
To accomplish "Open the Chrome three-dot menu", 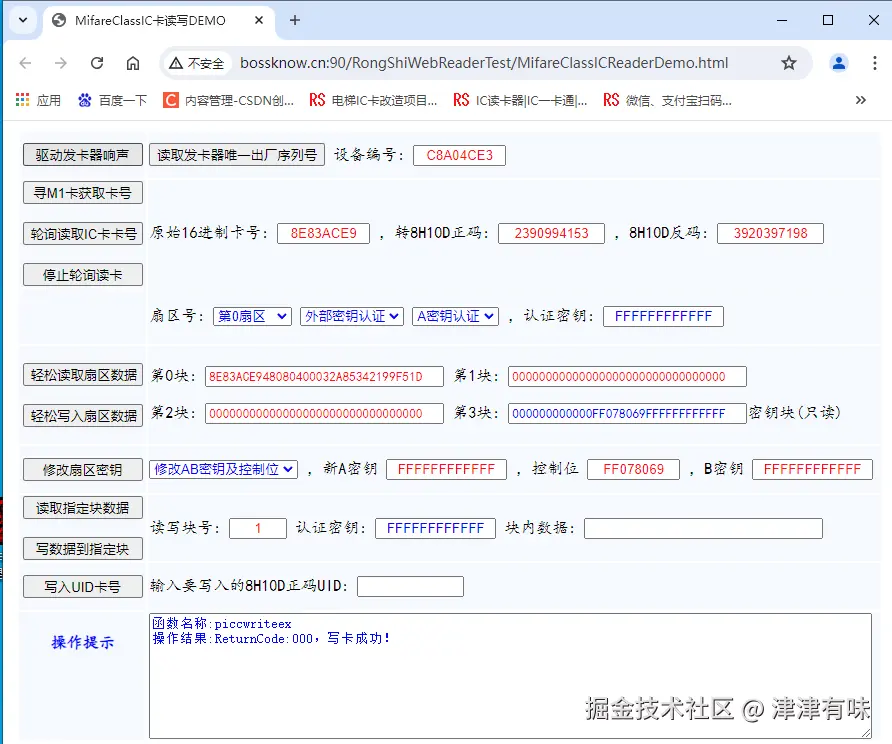I will 876,62.
